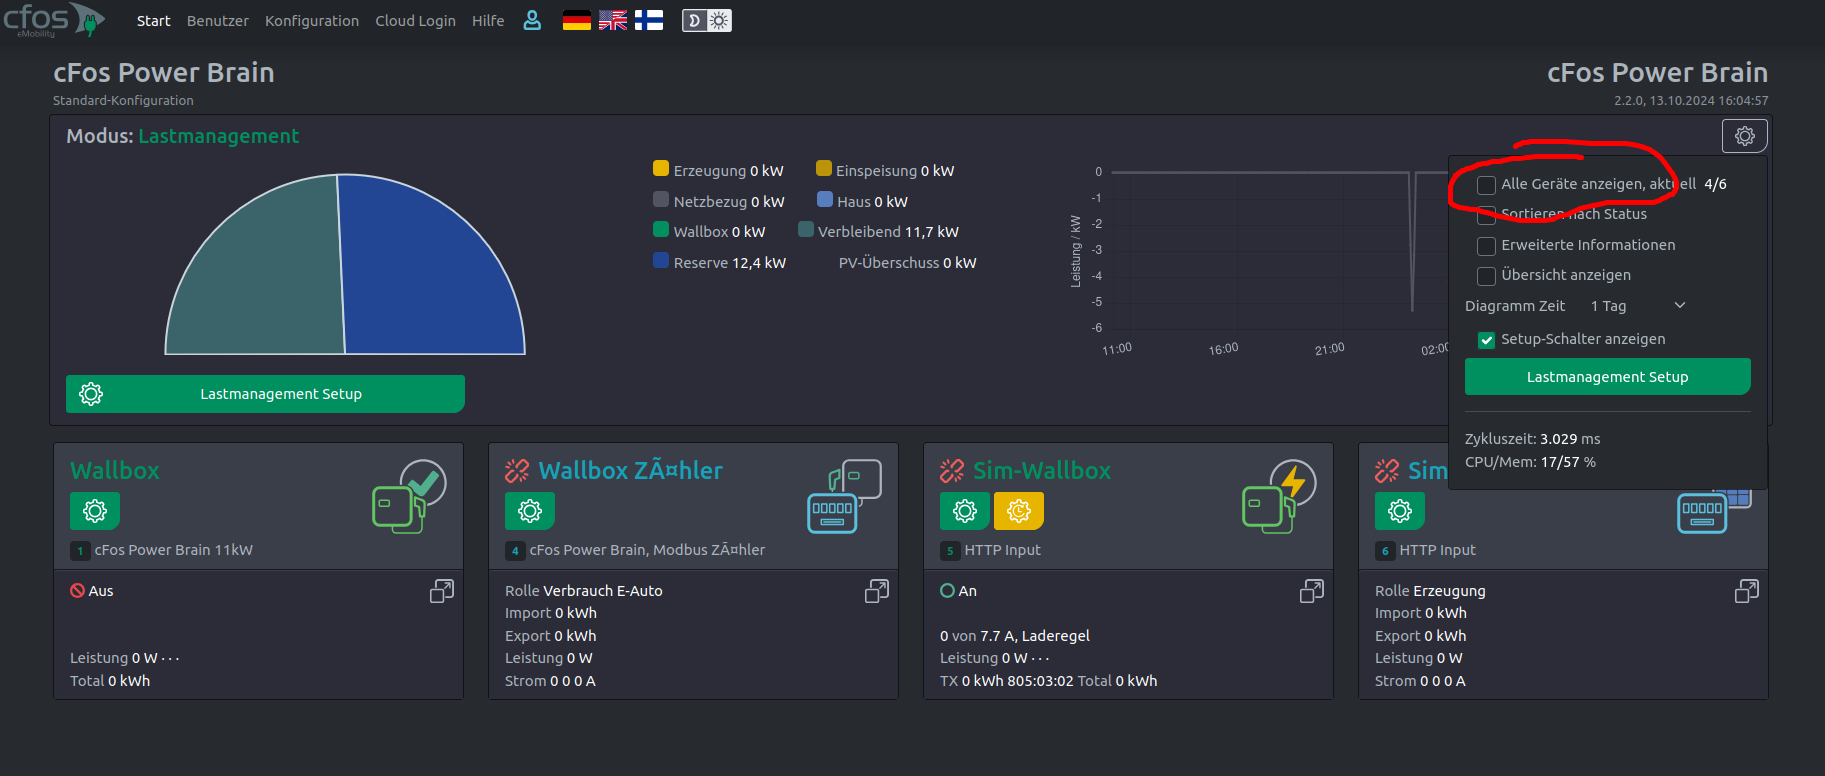
Task: Open settings gear of Wallbox Zähler tile
Action: pyautogui.click(x=530, y=511)
